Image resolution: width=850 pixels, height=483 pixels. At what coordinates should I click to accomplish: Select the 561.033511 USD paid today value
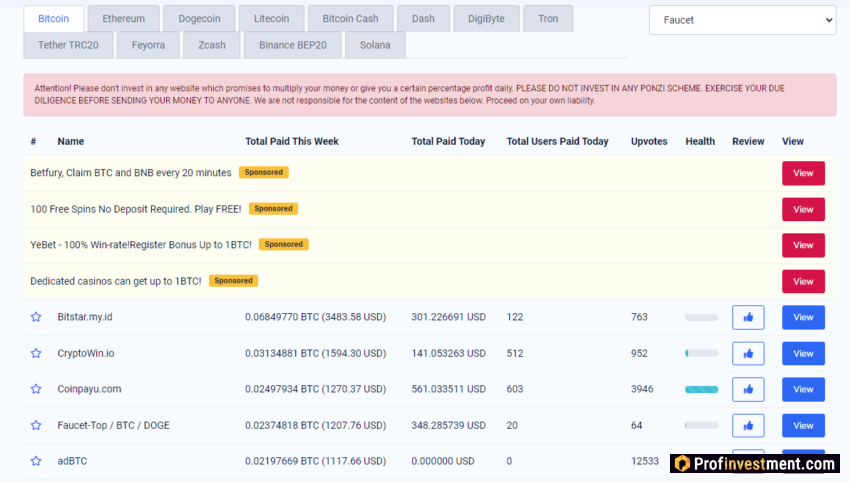pos(448,389)
